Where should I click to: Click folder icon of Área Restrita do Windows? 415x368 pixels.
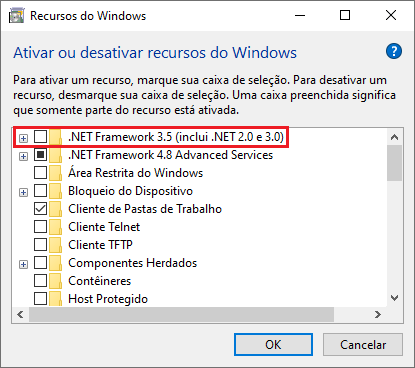click(x=55, y=173)
